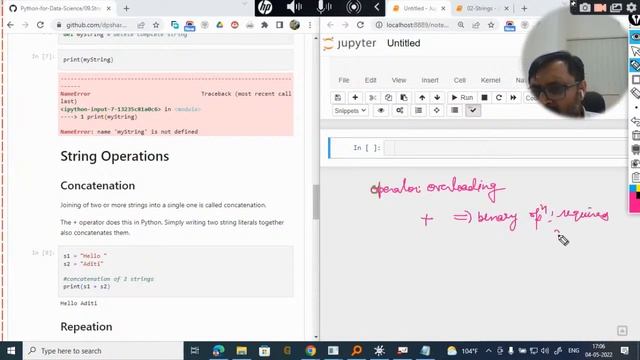640x360 pixels.
Task: Restart the kernel with circular arrow
Action: tap(499, 98)
